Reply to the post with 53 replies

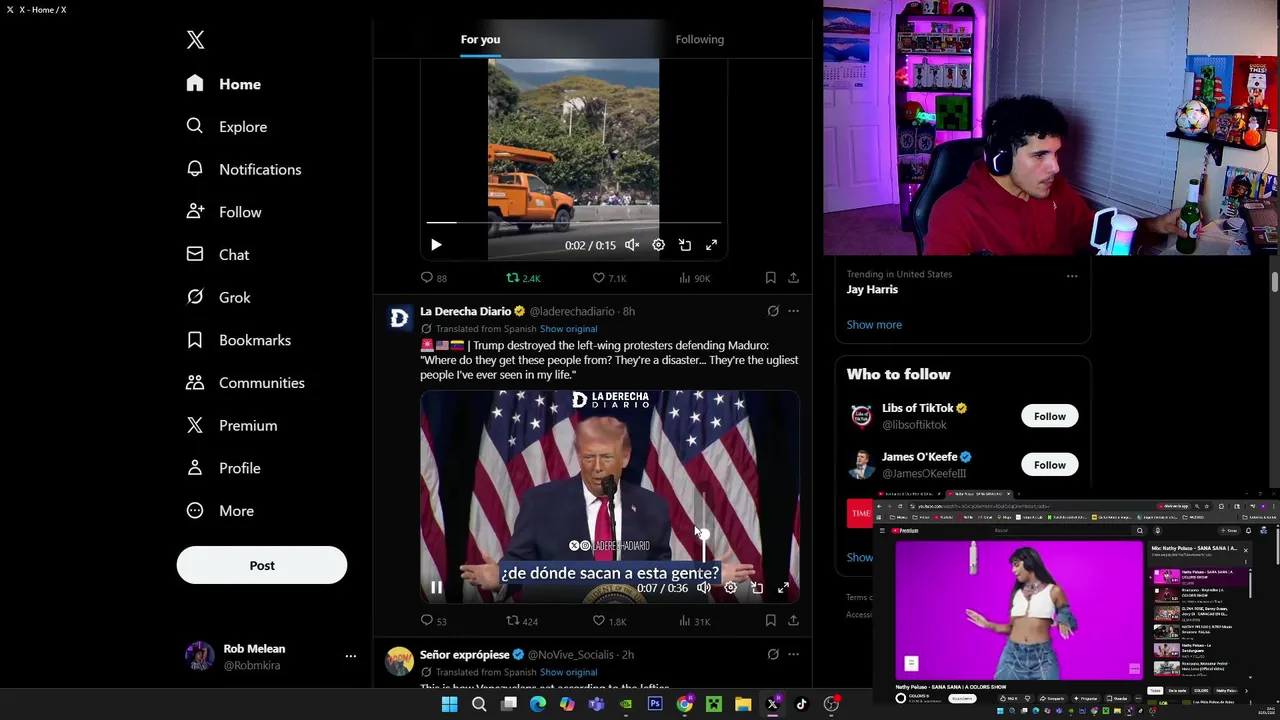434,621
